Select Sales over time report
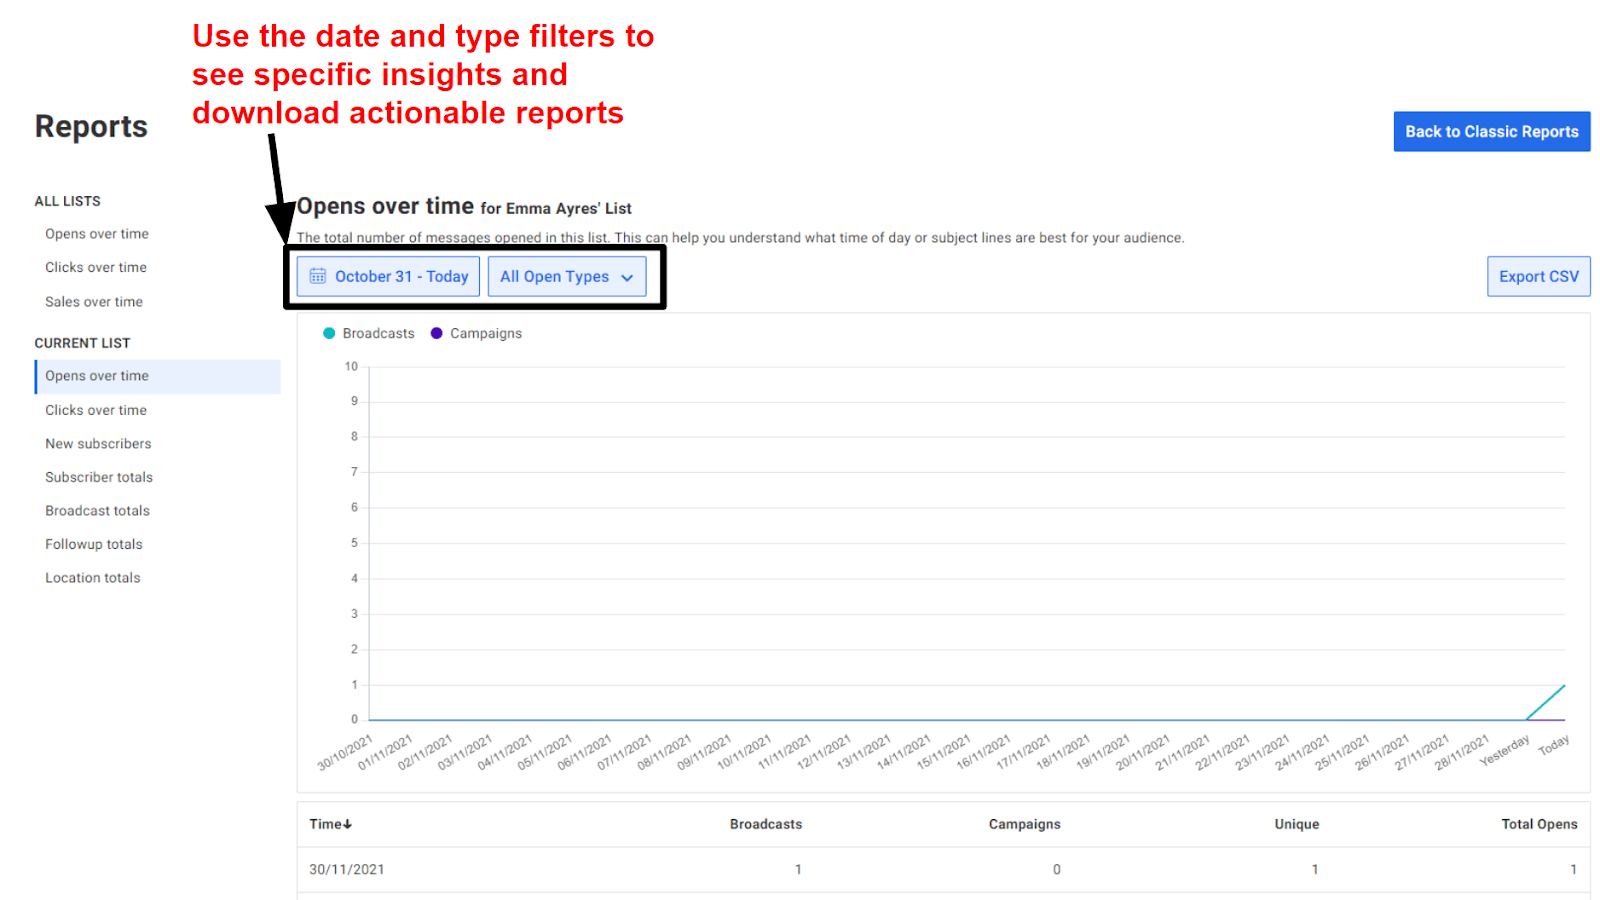Screen dimensions: 1600x900 (x=94, y=302)
